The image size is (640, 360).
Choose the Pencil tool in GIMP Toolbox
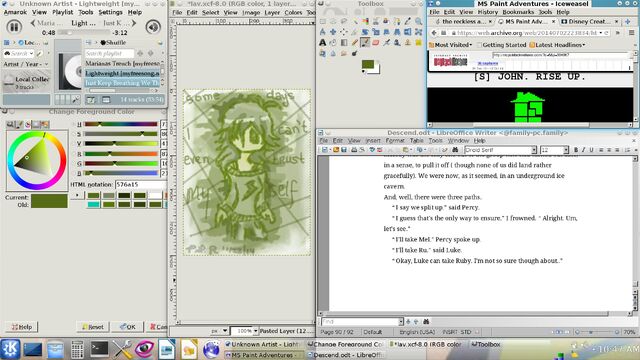tap(354, 42)
